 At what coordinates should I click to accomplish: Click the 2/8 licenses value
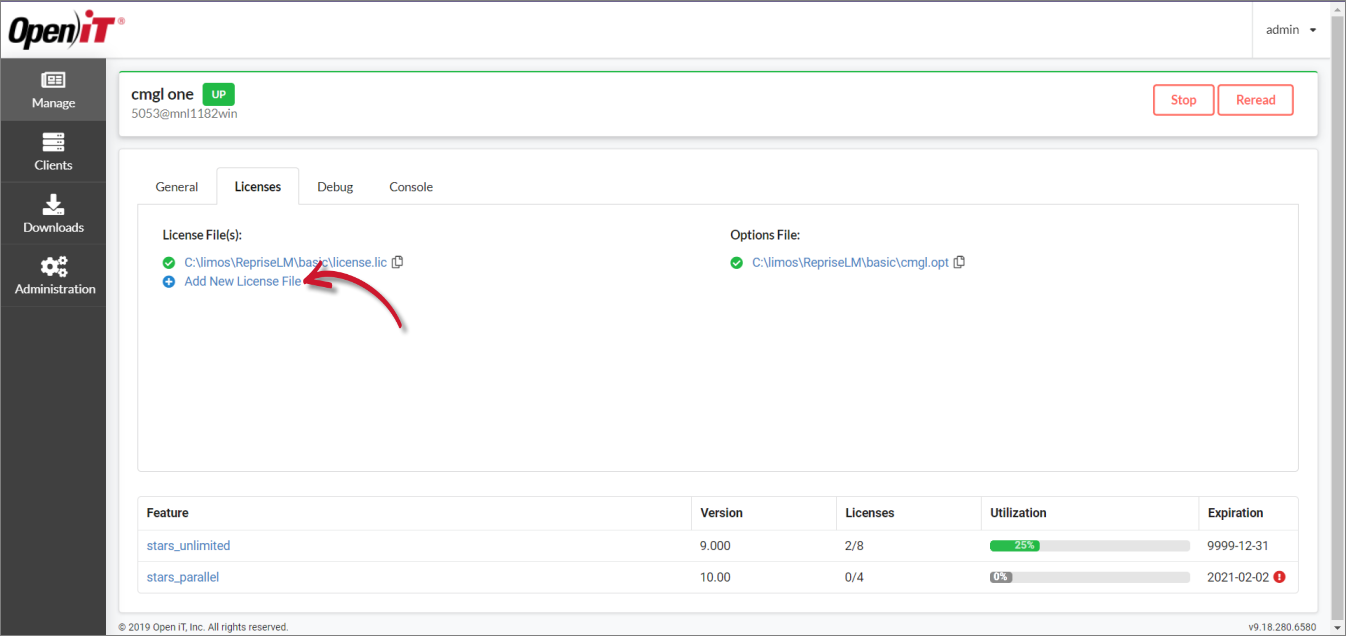pyautogui.click(x=854, y=546)
